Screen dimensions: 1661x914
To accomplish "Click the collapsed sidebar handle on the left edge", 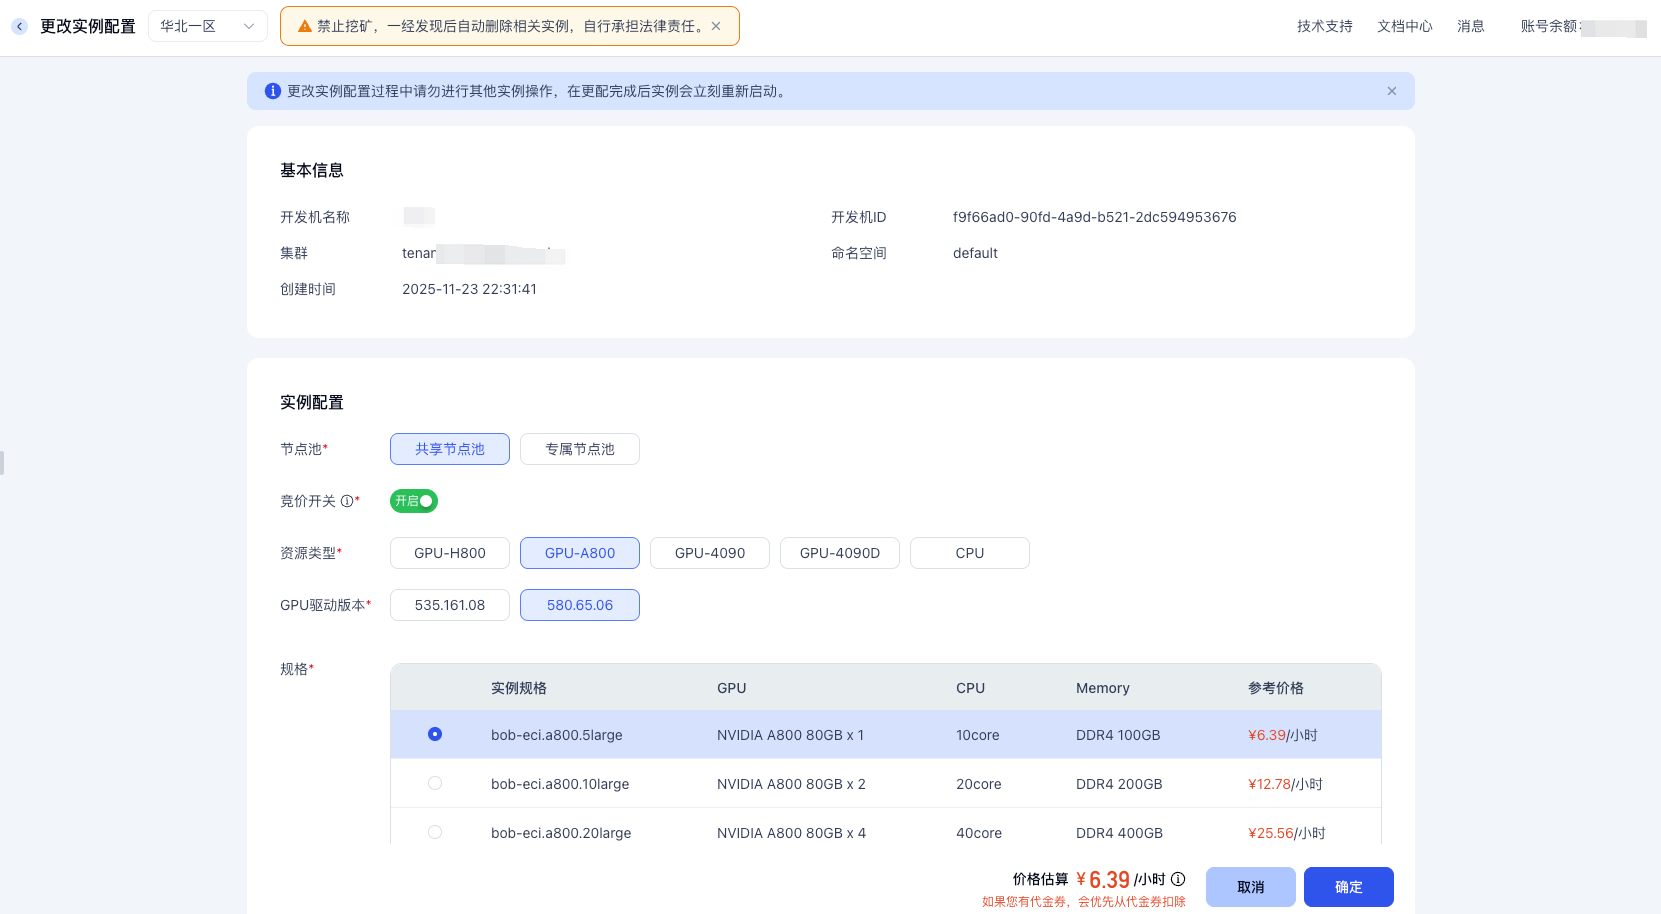I will point(3,463).
